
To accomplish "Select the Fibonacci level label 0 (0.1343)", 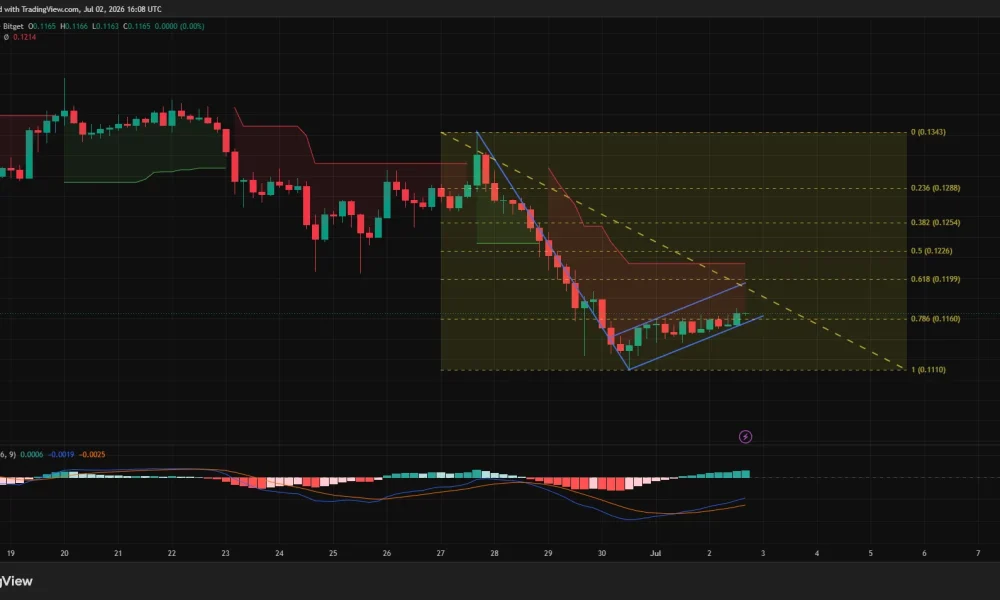I will coord(928,132).
